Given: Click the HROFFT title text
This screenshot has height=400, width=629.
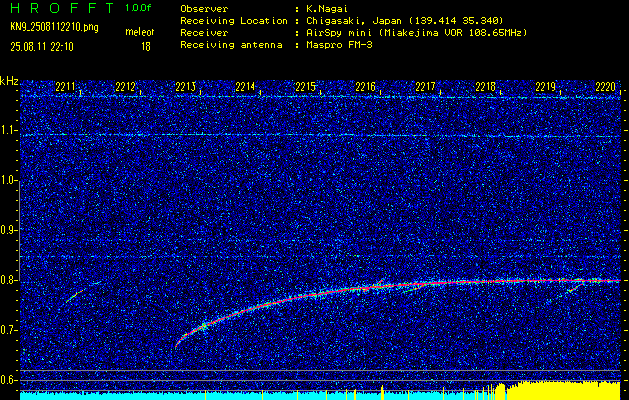Looking at the screenshot, I should coord(63,8).
